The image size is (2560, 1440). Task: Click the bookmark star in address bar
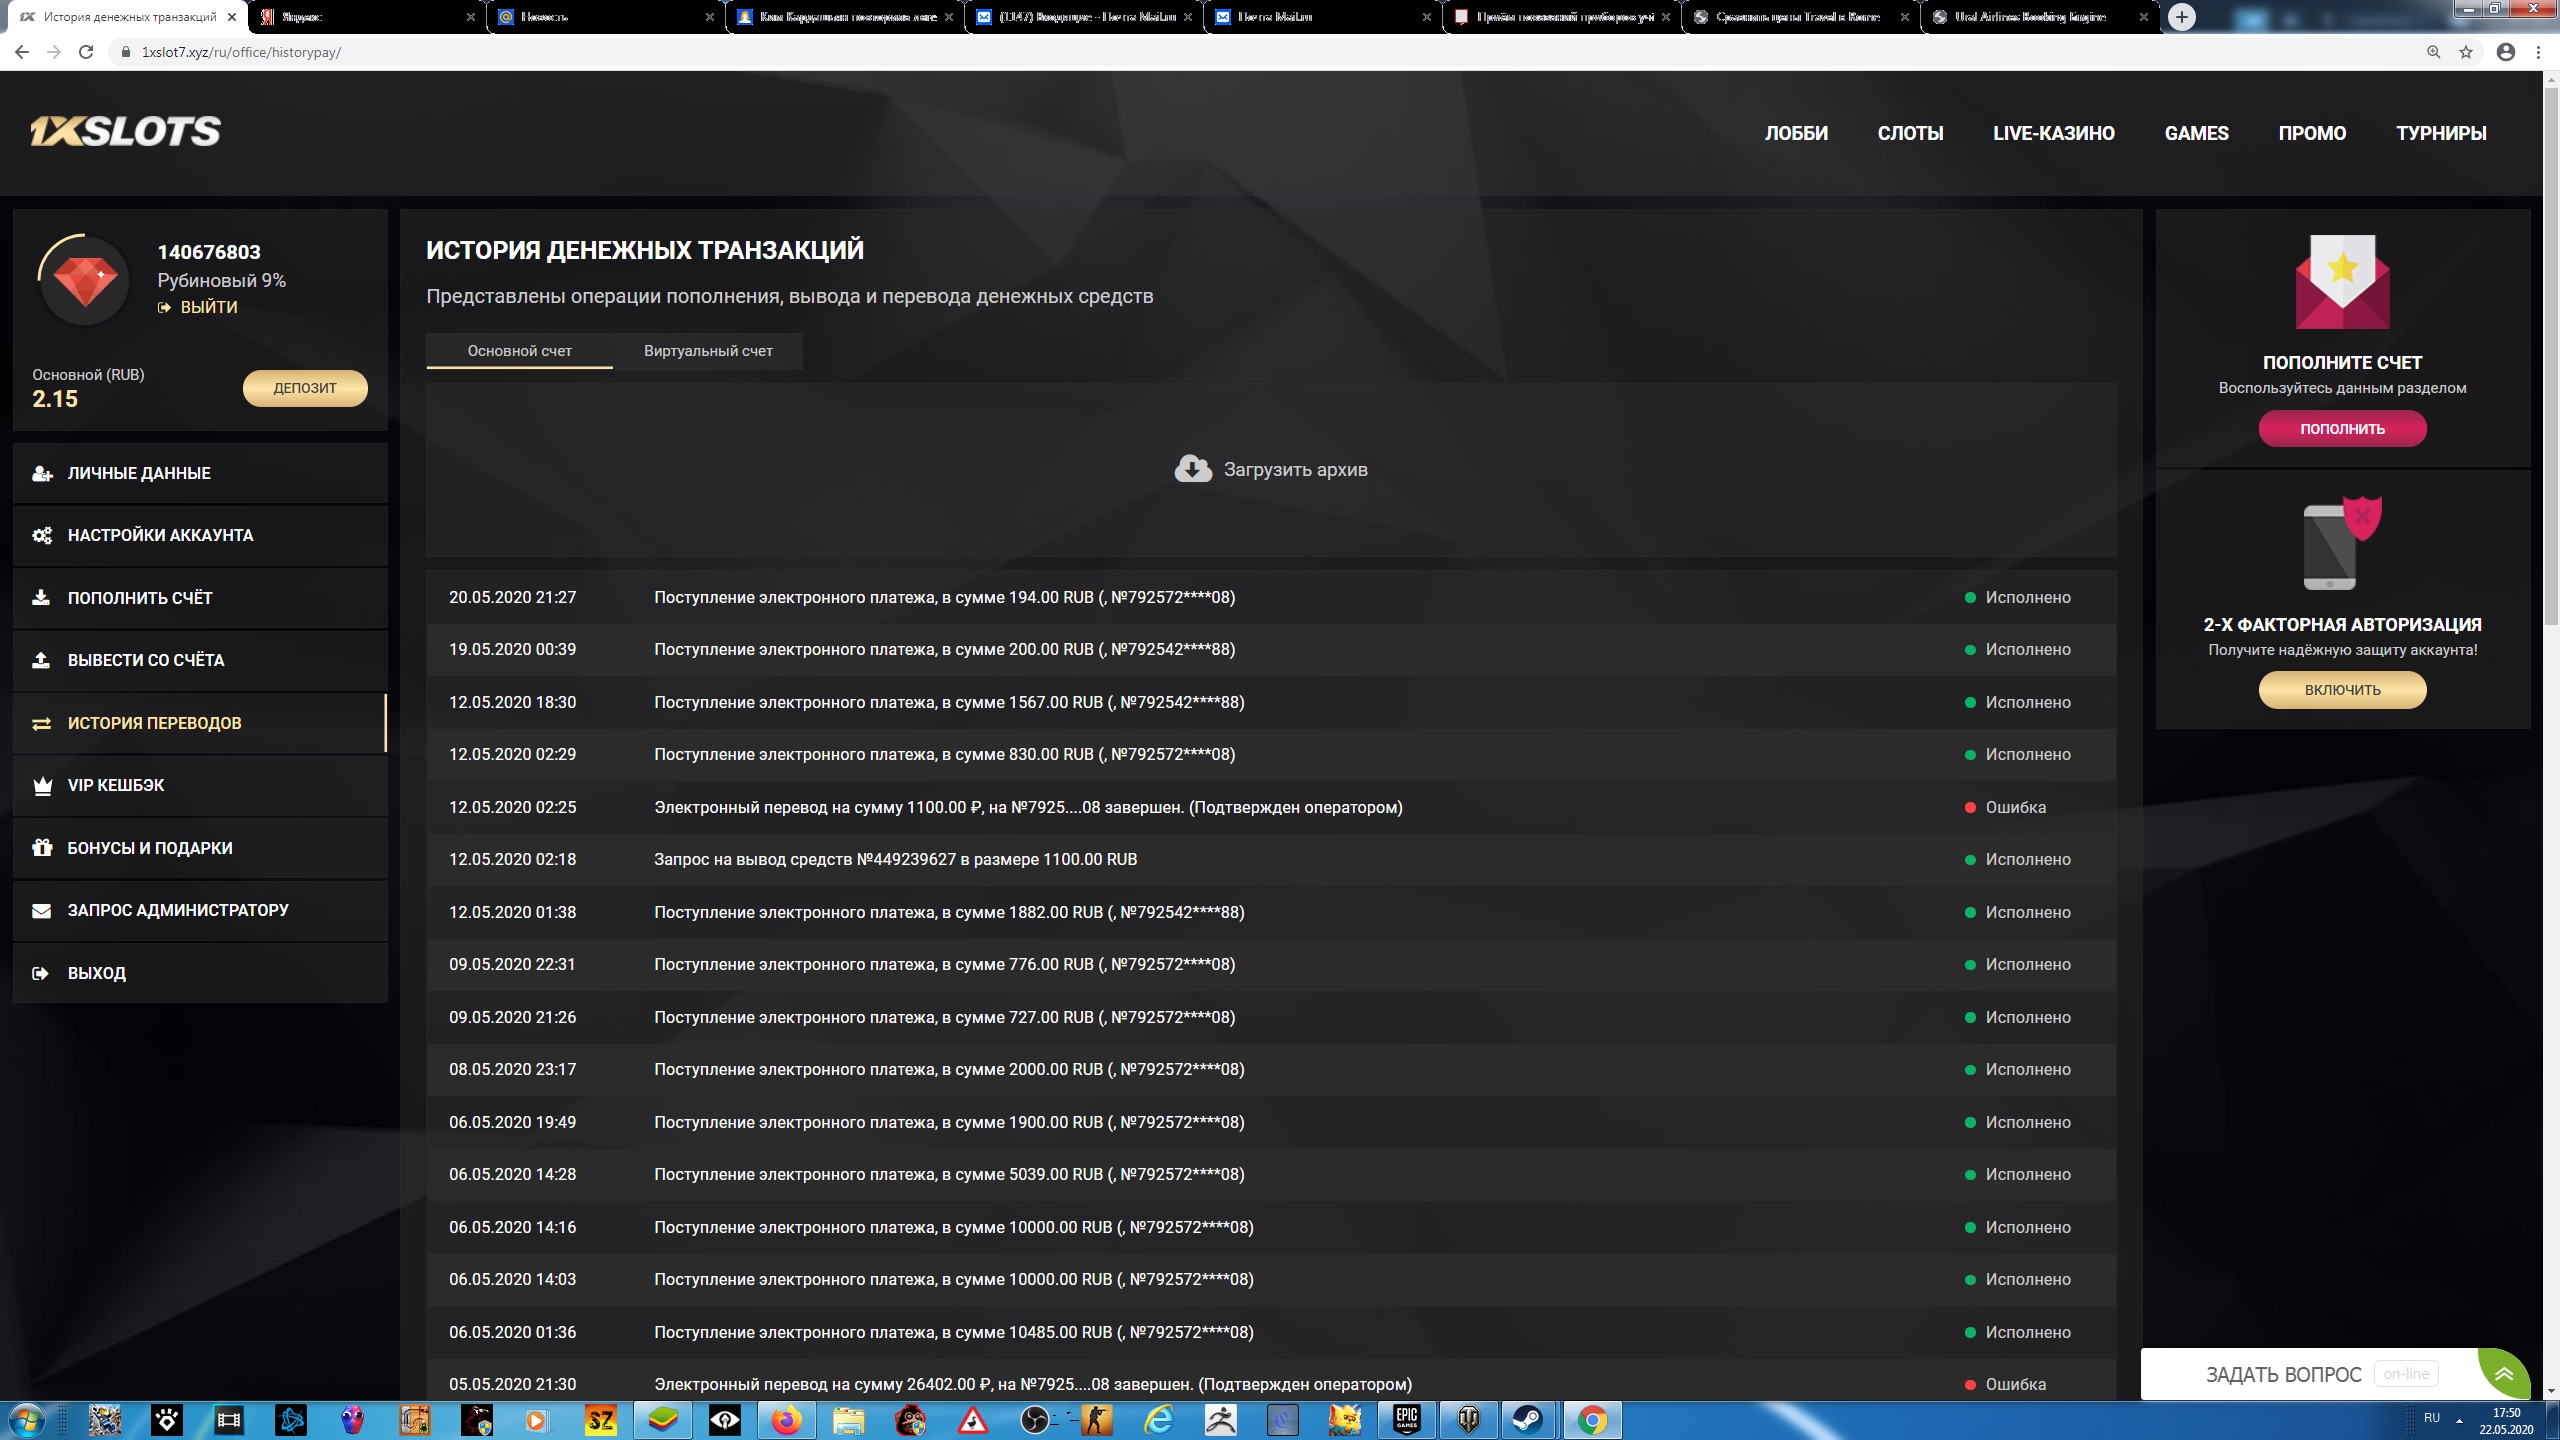pyautogui.click(x=2466, y=52)
